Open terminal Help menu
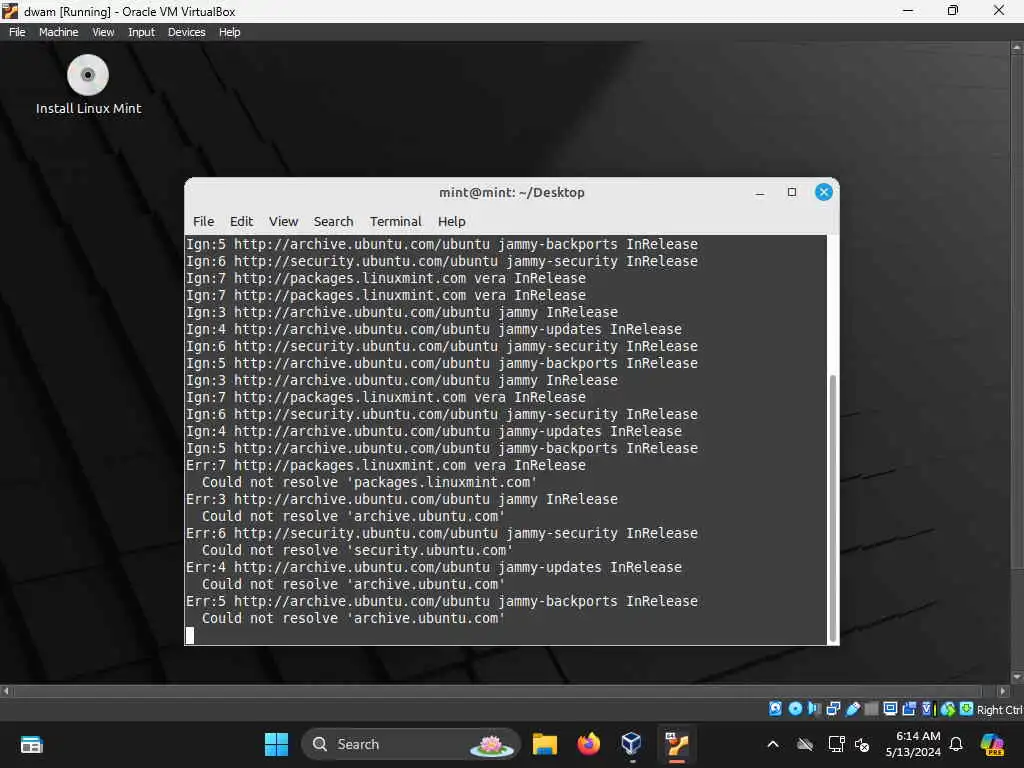Image resolution: width=1024 pixels, height=768 pixels. pos(451,221)
